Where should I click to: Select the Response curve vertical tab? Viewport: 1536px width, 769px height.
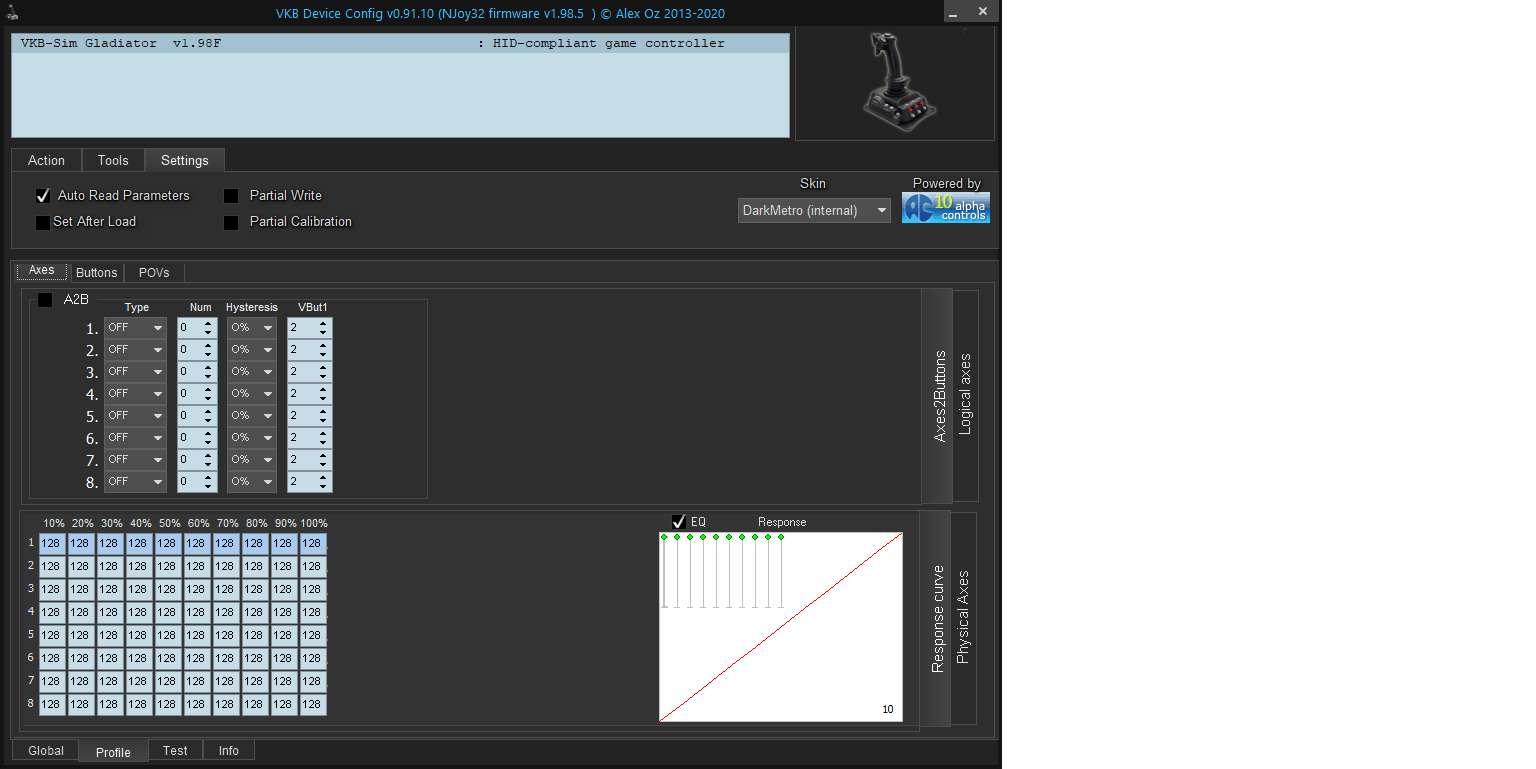tap(936, 620)
